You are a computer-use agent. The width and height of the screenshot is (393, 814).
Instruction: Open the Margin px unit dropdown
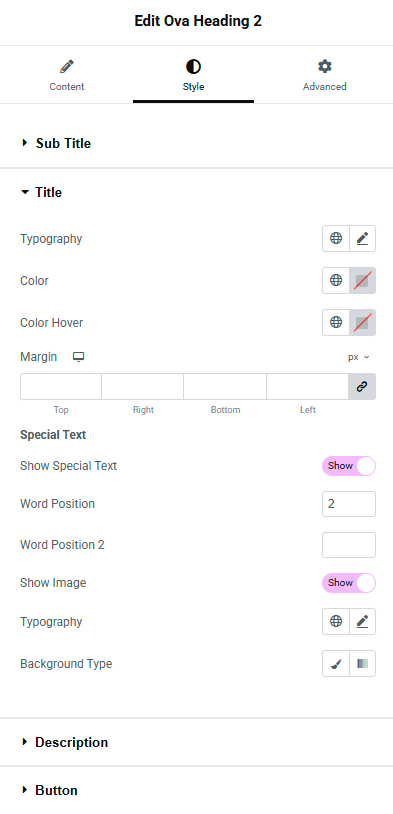[359, 357]
